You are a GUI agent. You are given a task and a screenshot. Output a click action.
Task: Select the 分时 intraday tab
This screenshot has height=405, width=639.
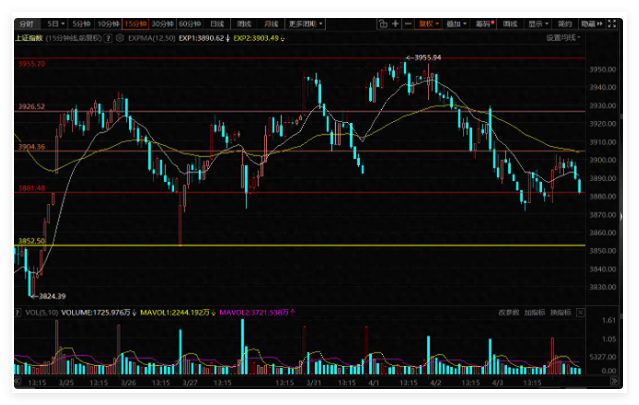coord(26,22)
